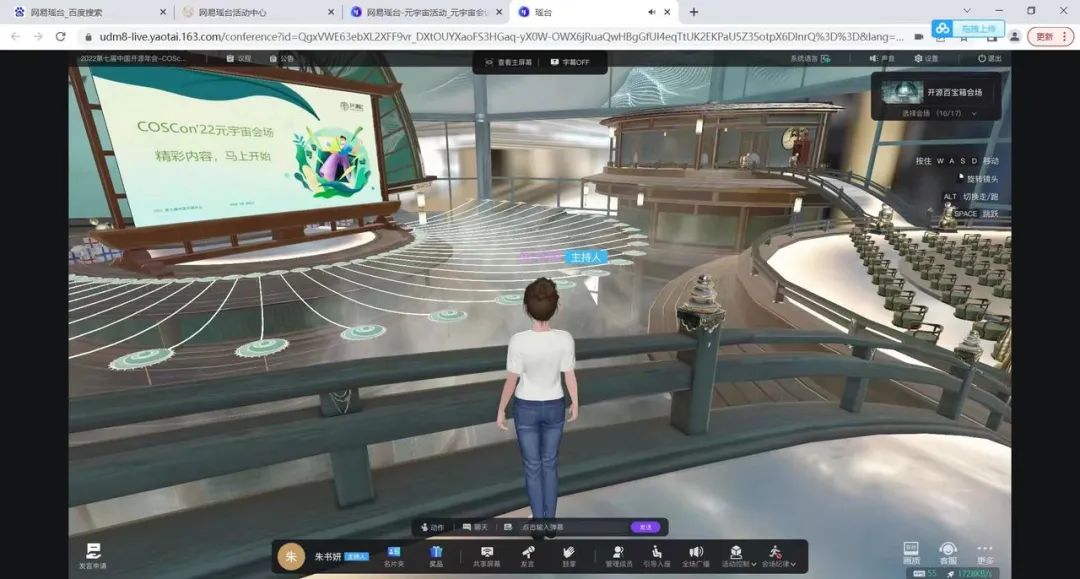1080x579 pixels.
Task: Expand the 选择会场 venue selector dropdown
Action: 940,114
